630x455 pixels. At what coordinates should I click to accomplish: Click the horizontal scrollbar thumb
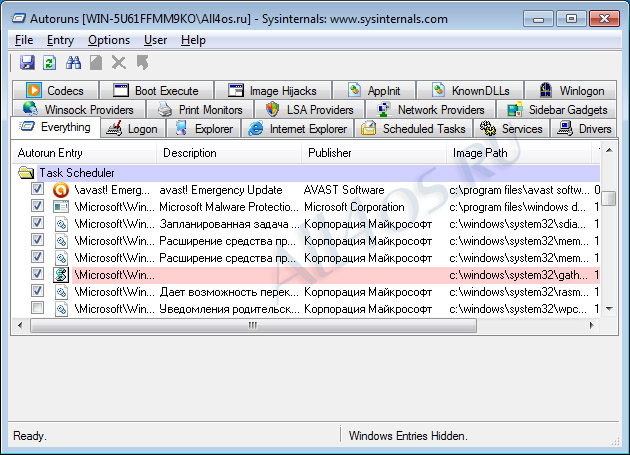[253, 325]
